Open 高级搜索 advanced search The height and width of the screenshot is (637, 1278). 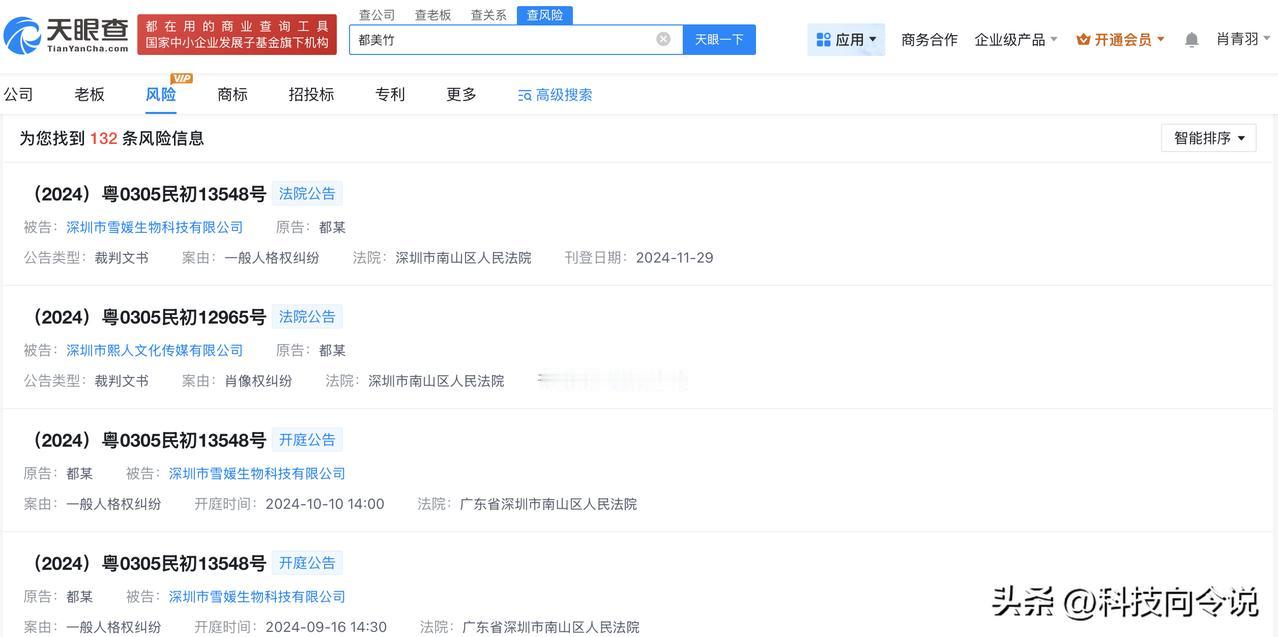(555, 94)
